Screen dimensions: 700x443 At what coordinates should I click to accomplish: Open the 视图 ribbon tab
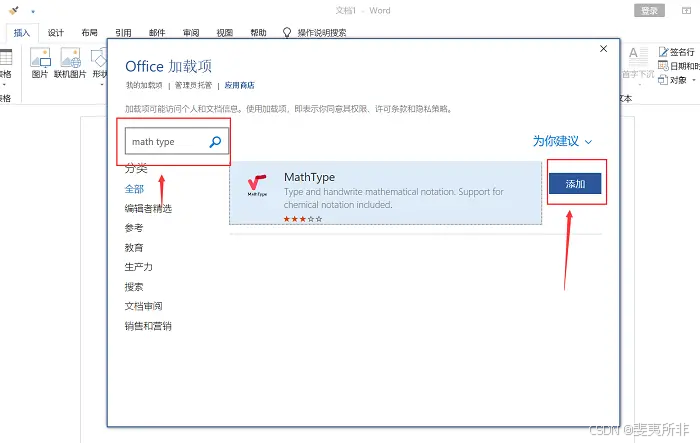coord(225,33)
